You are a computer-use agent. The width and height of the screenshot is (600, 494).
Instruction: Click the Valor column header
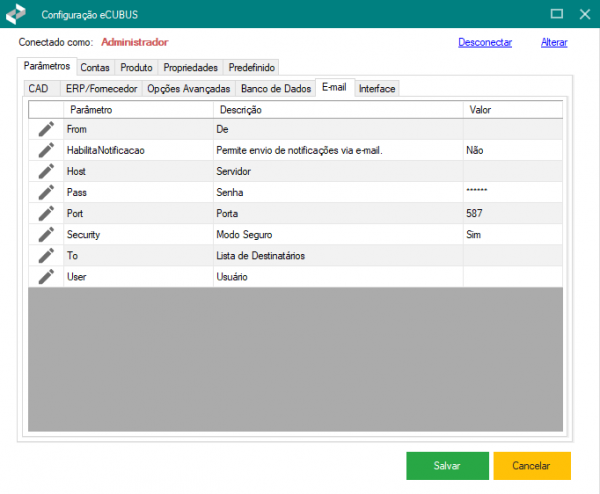(x=513, y=110)
